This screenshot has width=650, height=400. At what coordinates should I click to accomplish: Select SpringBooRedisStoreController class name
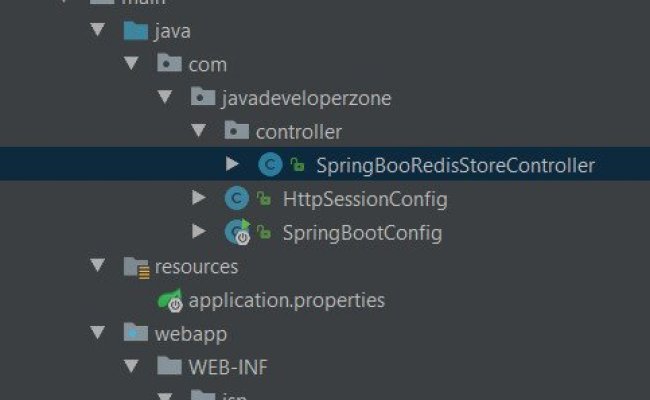tap(456, 166)
